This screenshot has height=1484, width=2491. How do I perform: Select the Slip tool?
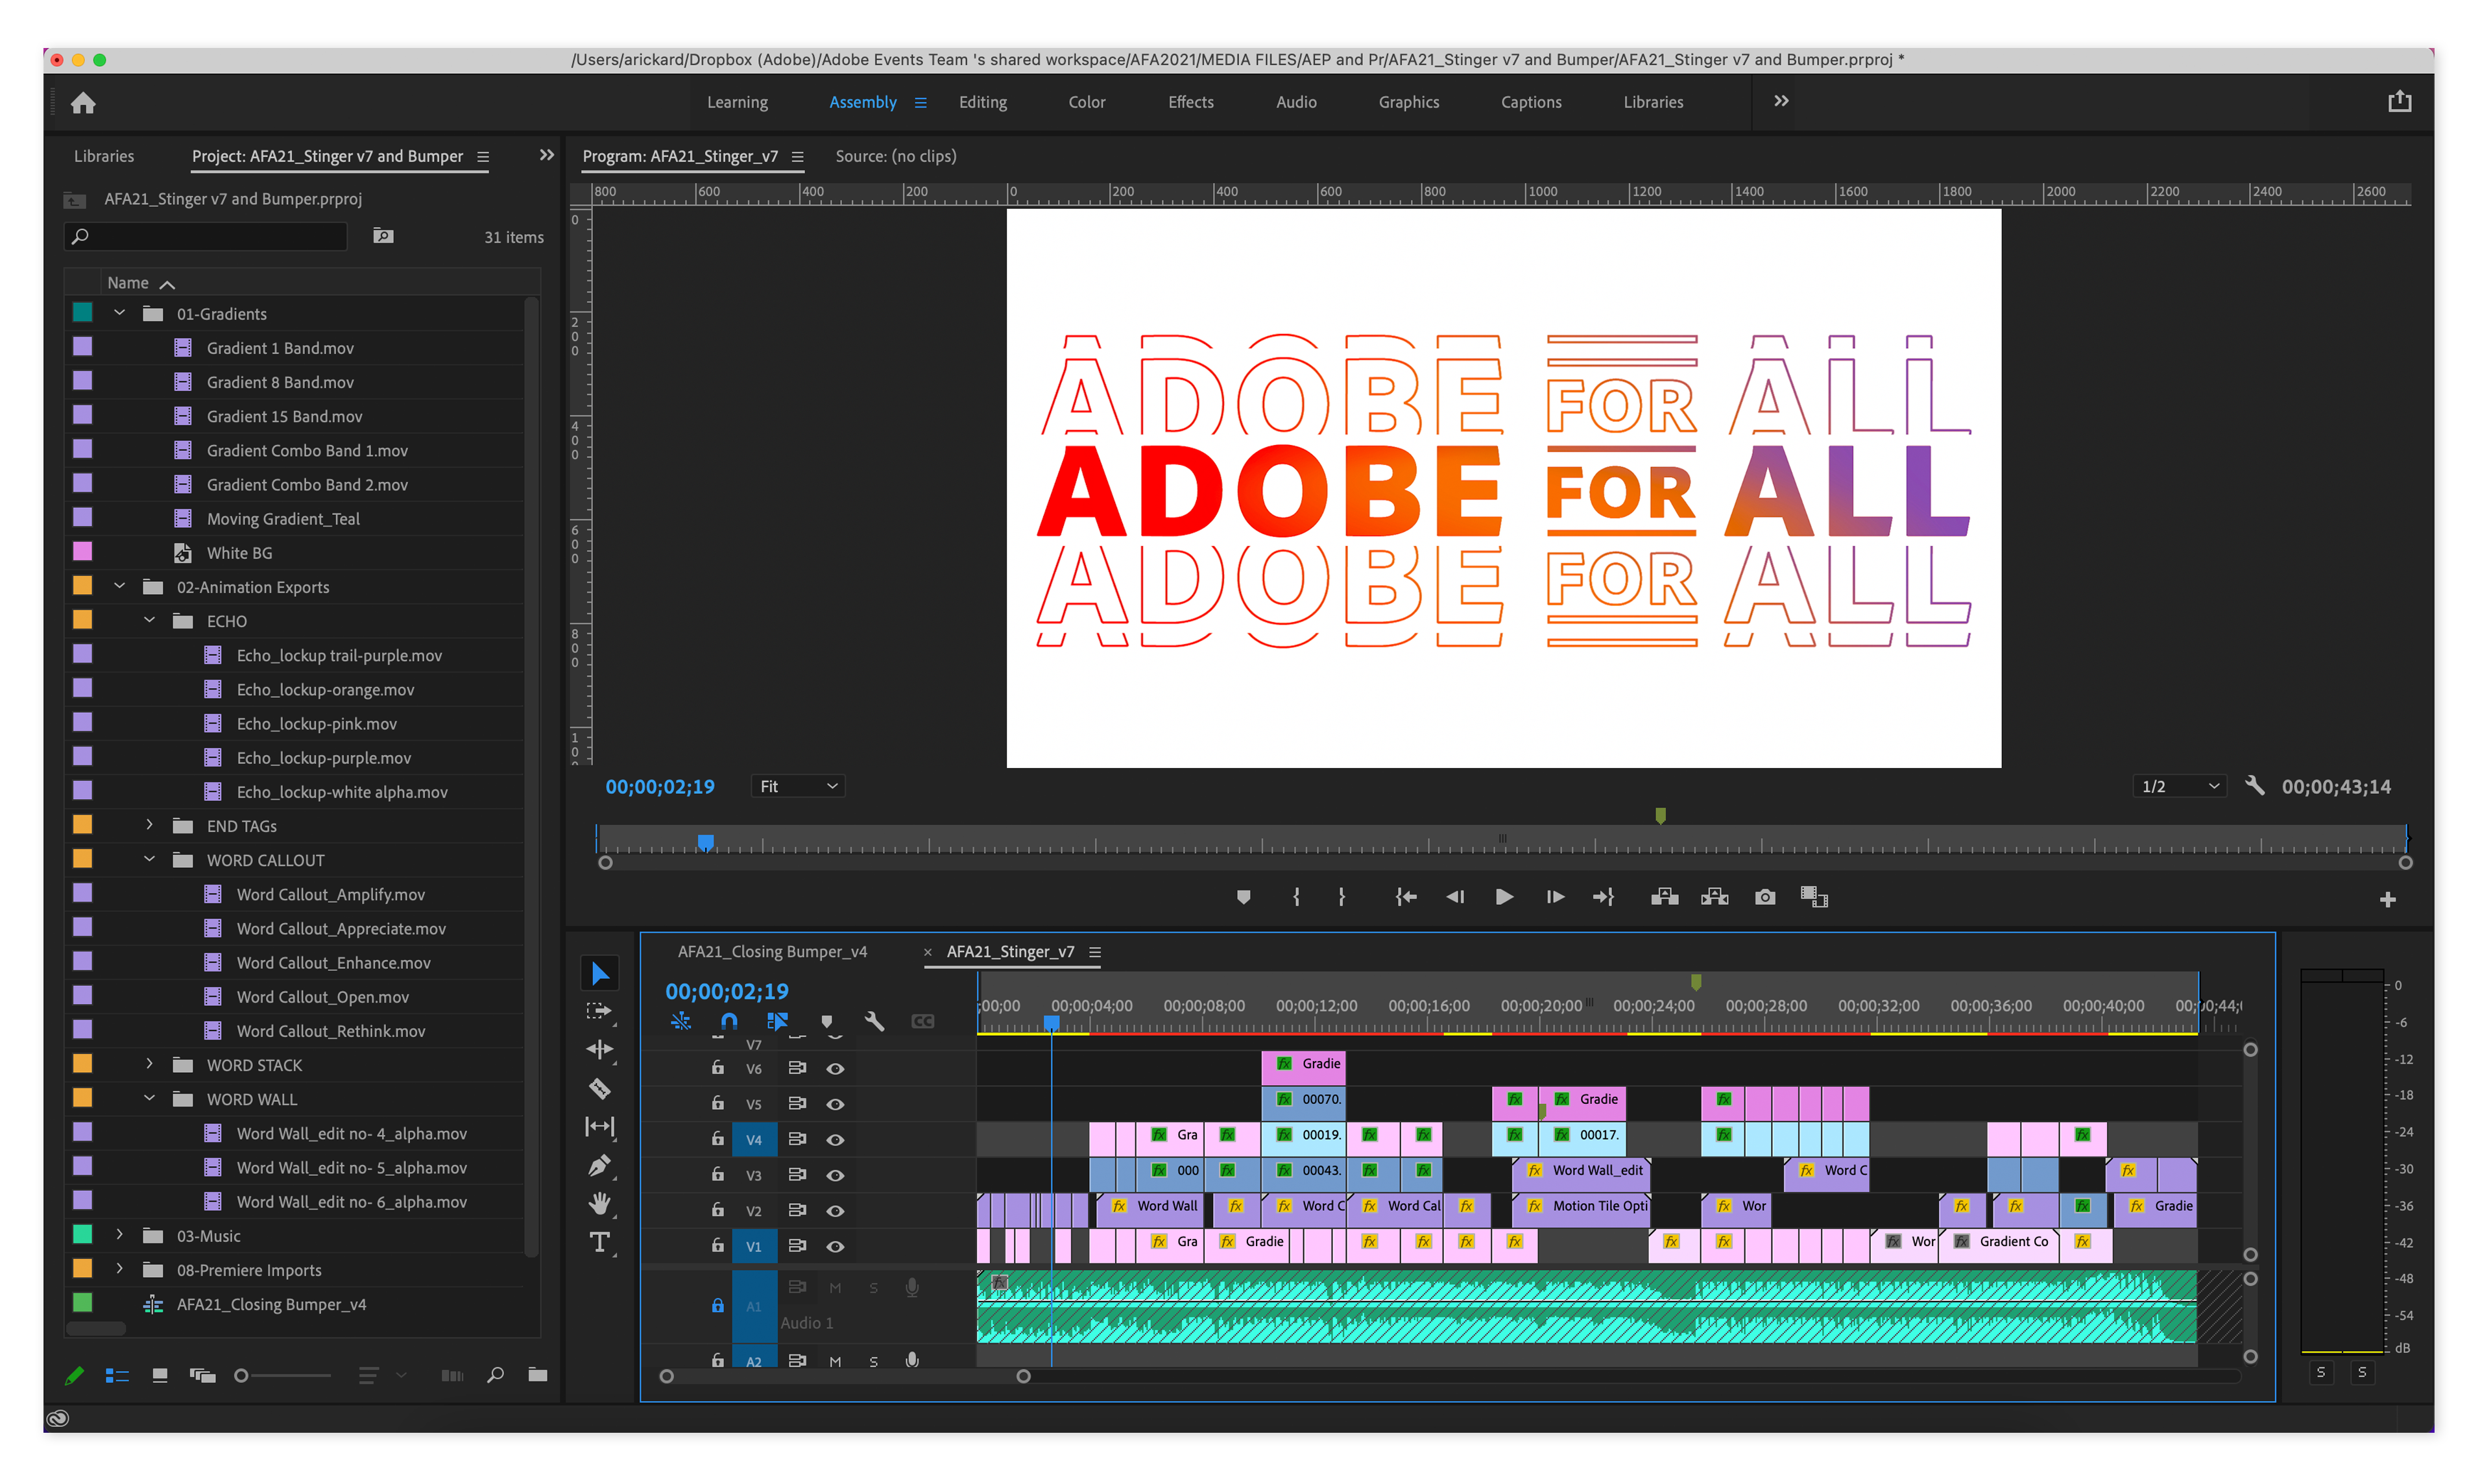(599, 1127)
